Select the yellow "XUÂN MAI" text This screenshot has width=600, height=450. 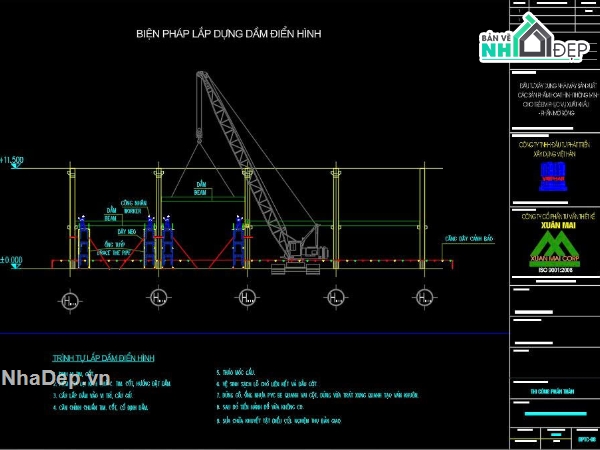point(558,225)
